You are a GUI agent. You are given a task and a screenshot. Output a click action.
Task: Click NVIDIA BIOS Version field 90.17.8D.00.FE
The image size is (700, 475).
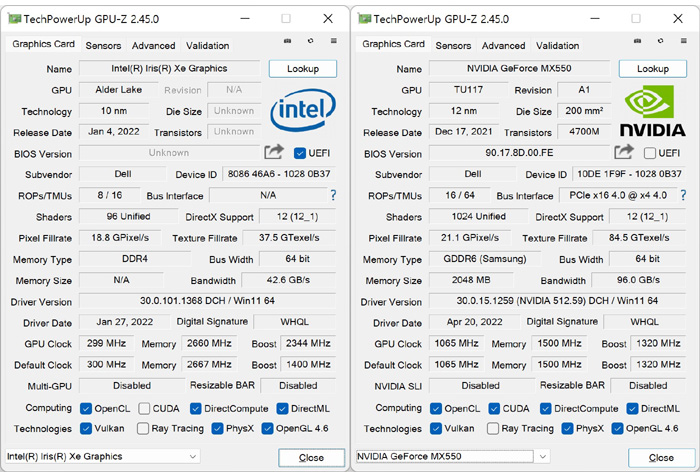tap(519, 153)
